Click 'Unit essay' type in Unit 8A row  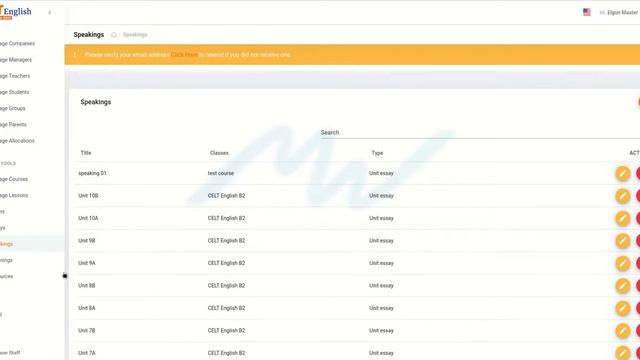(381, 308)
